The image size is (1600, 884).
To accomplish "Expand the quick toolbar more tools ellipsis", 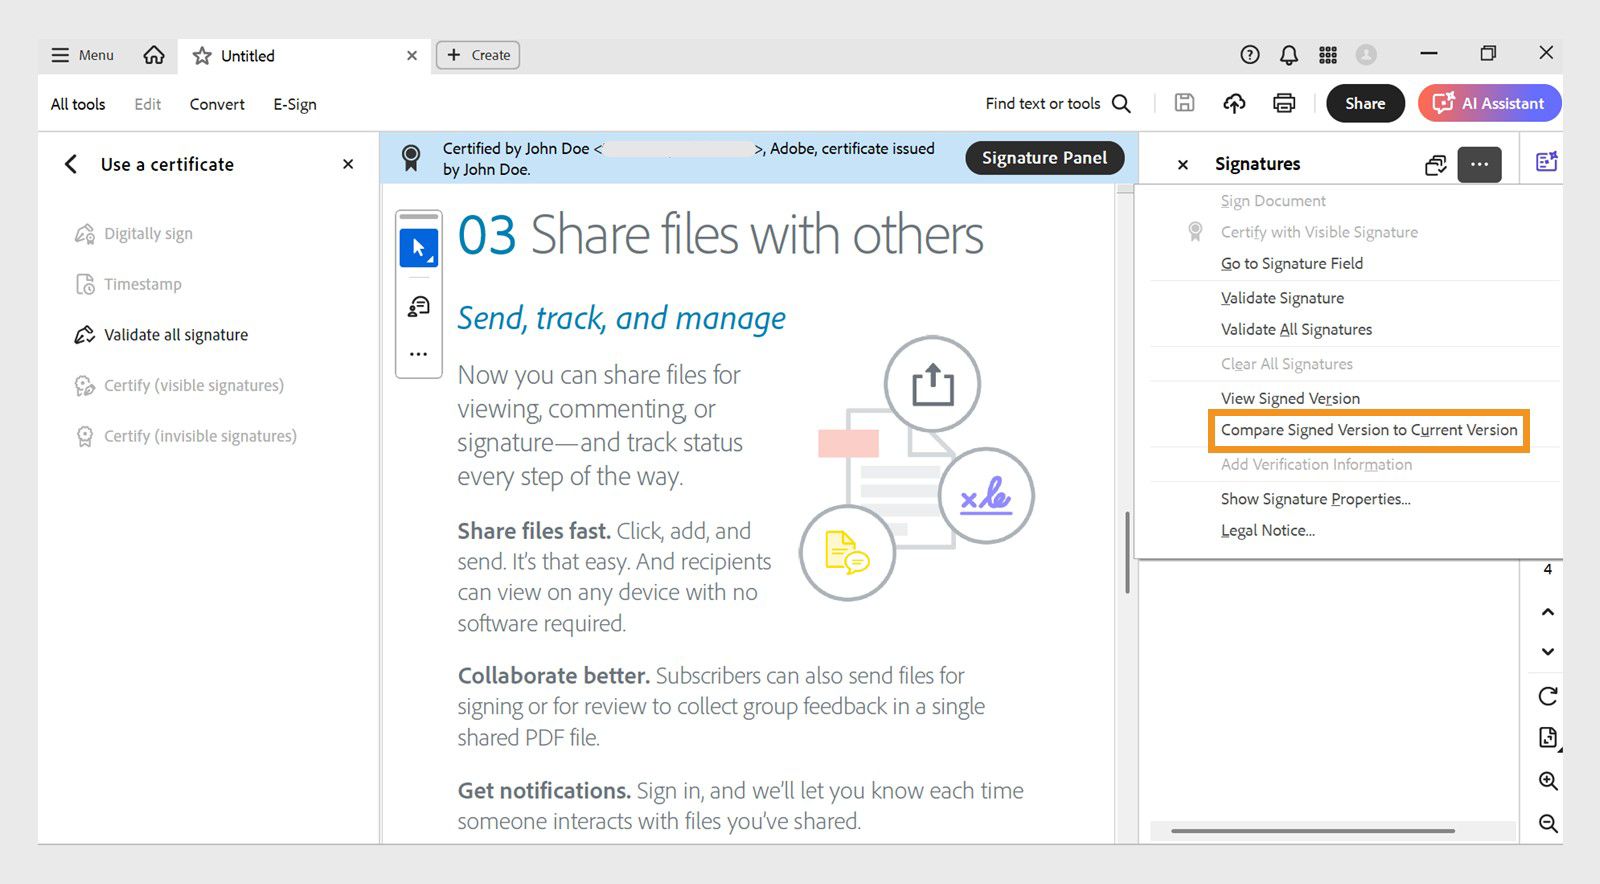I will pos(419,354).
